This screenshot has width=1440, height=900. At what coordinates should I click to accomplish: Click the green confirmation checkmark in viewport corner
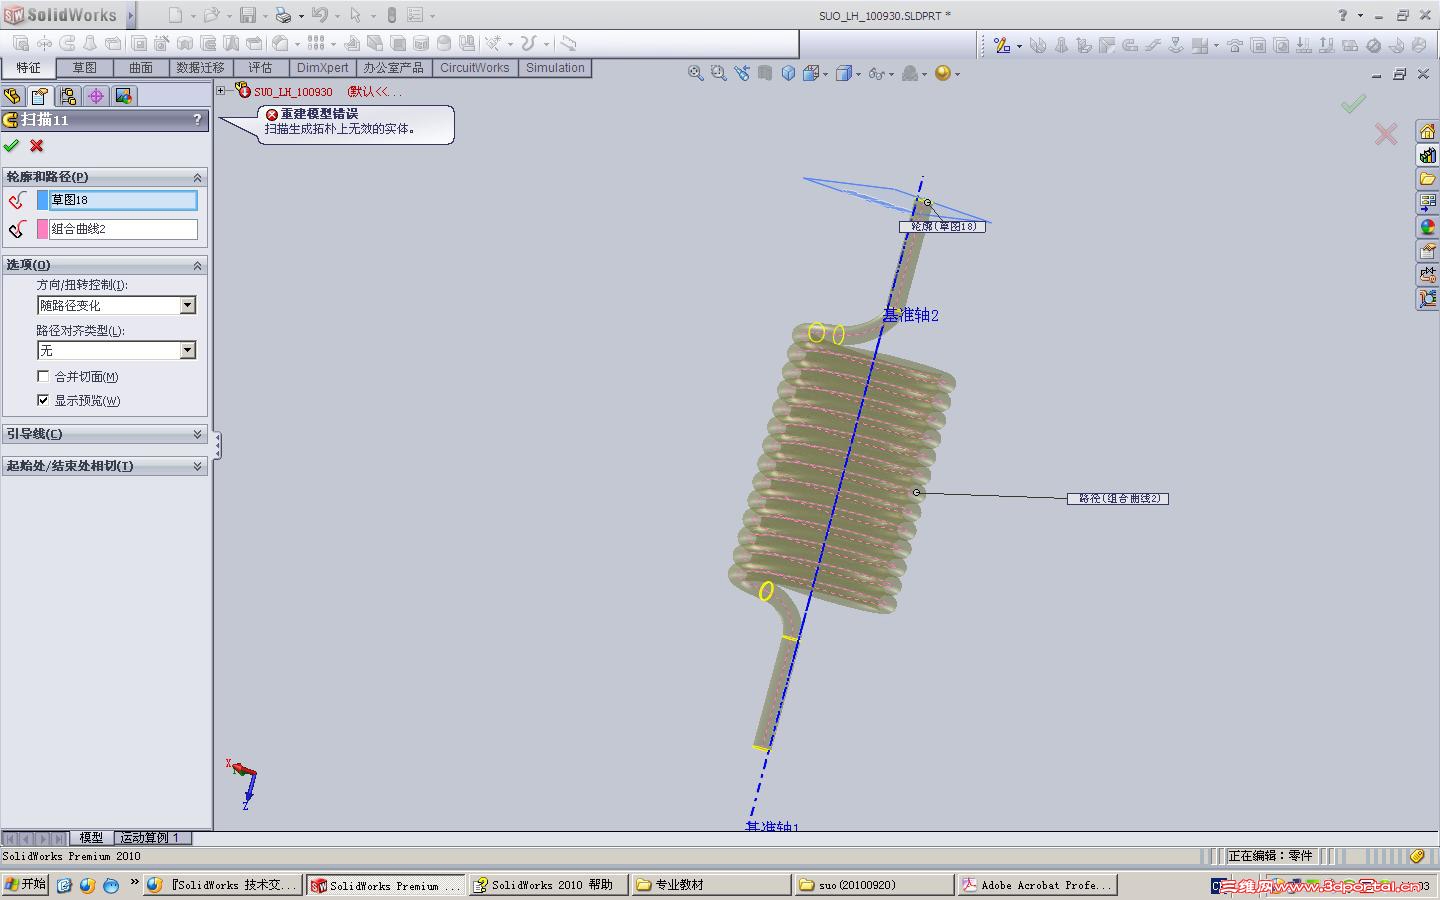tap(1353, 104)
